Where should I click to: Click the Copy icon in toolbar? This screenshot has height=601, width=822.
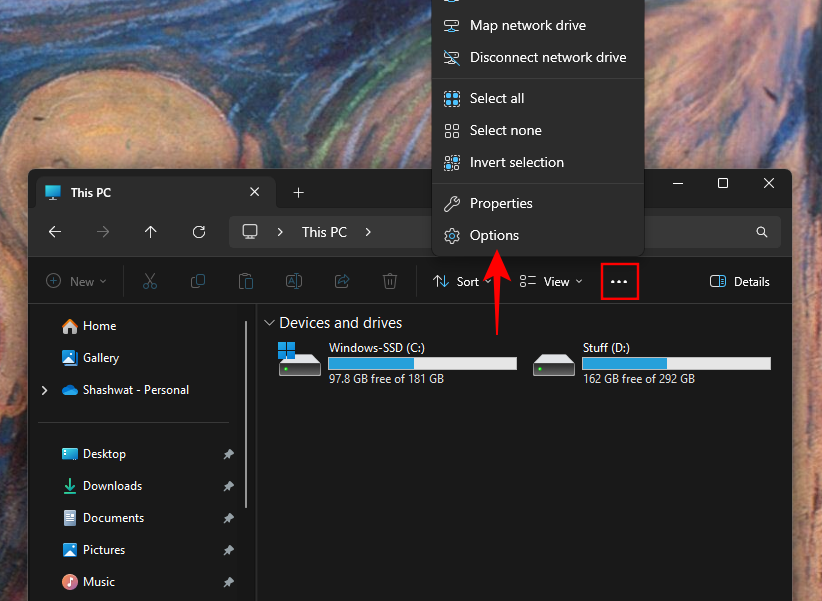point(198,282)
